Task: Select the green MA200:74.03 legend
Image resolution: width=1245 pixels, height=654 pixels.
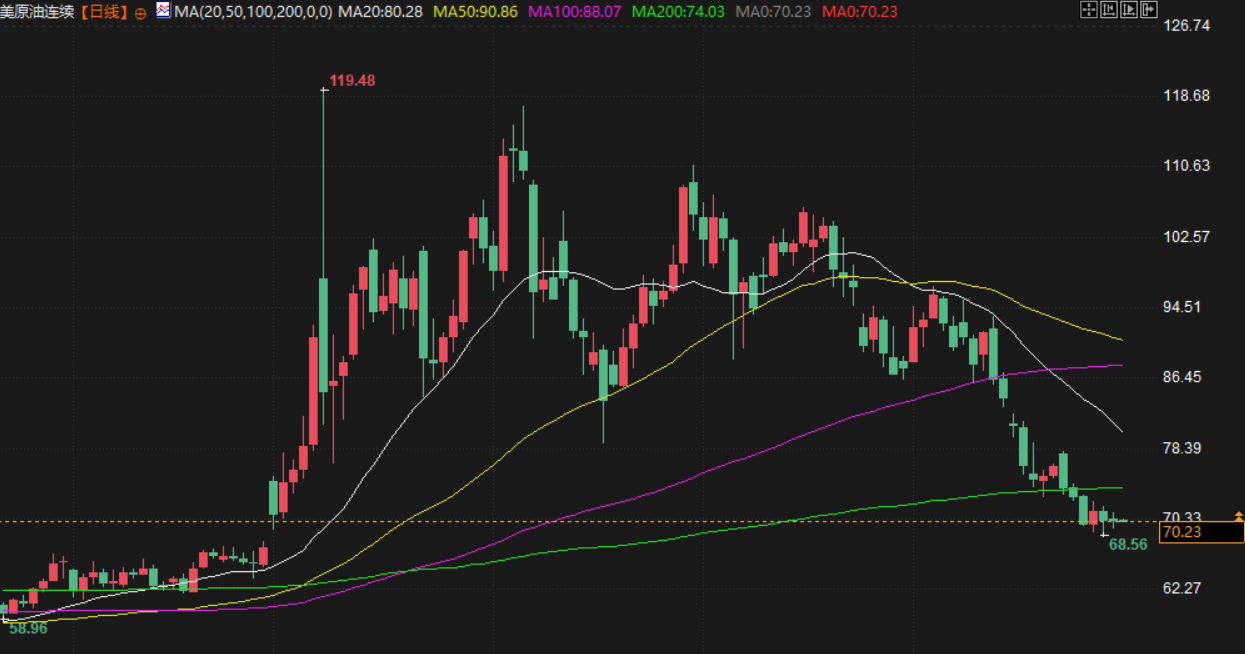Action: (680, 12)
